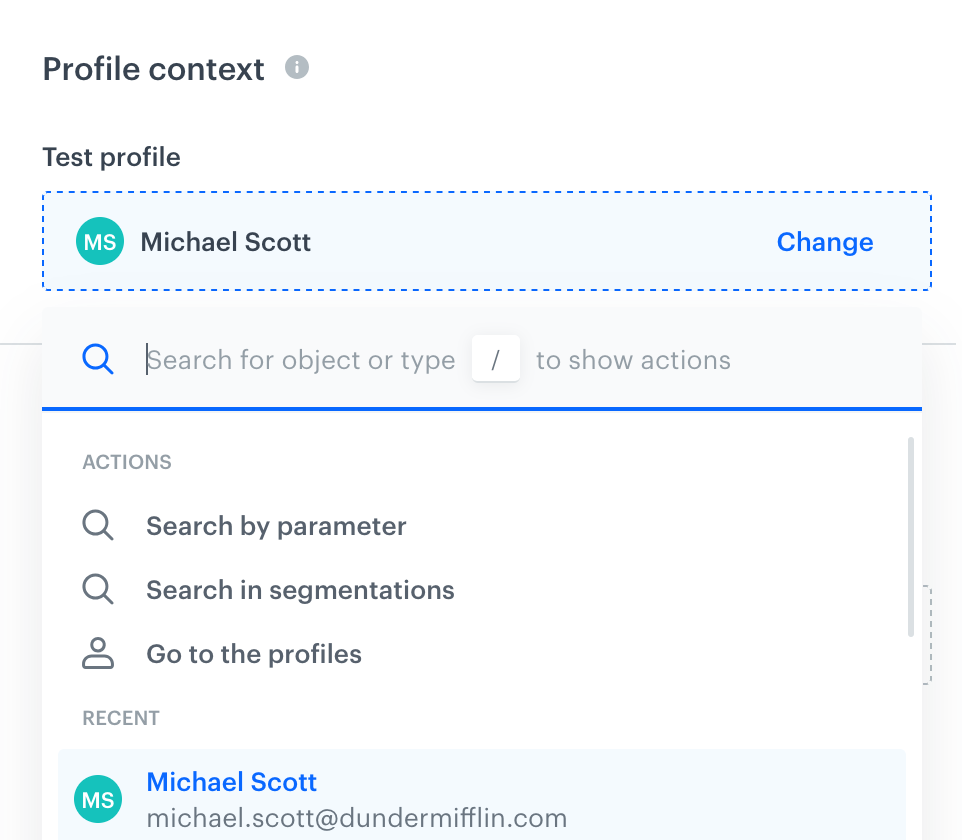962x840 pixels.
Task: Click the MS avatar in the Recent list
Action: click(99, 799)
